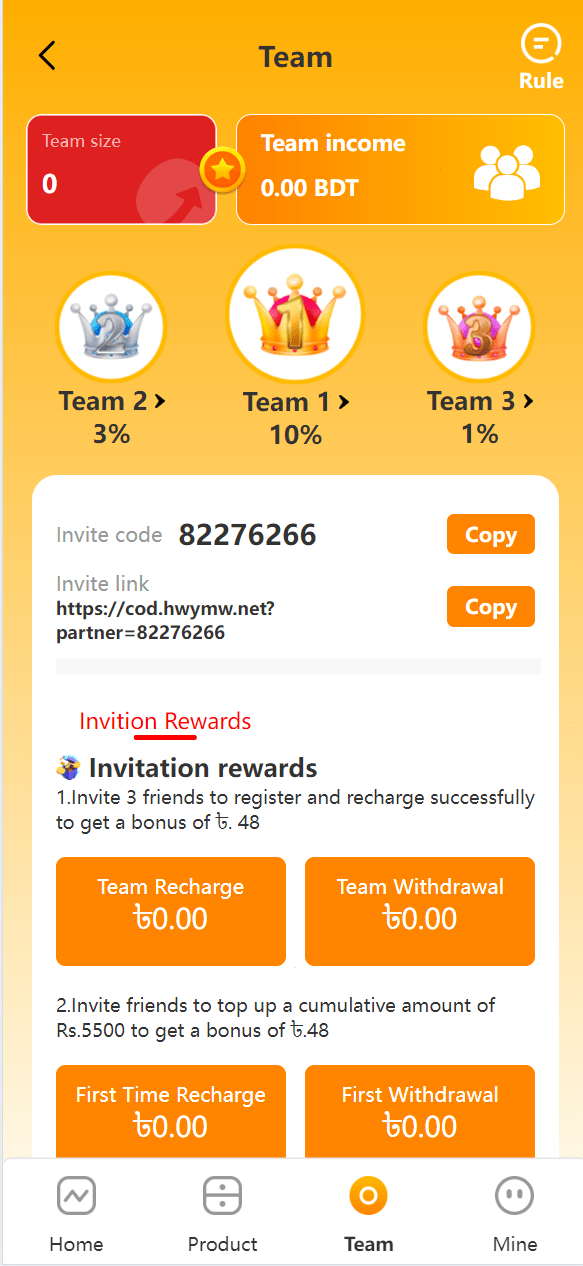This screenshot has height=1266, width=583.
Task: Copy the invite code 82276266
Action: click(491, 534)
